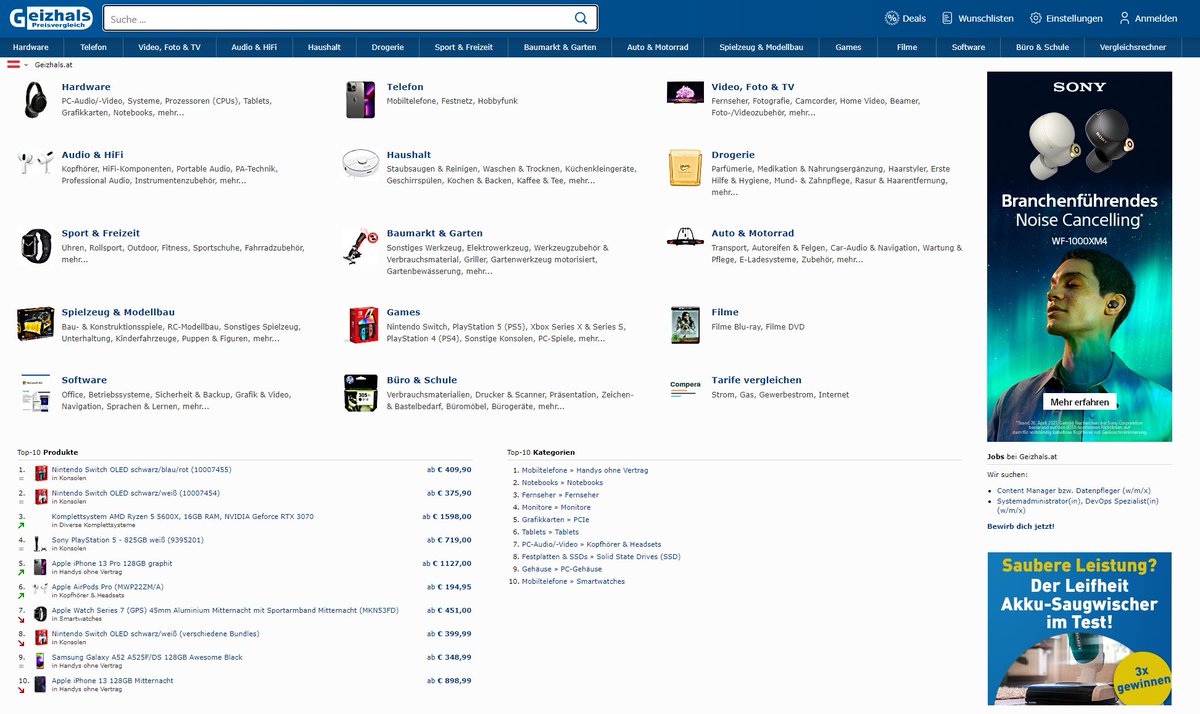The height and width of the screenshot is (714, 1200).
Task: Click into the Suche search field
Action: coord(335,18)
